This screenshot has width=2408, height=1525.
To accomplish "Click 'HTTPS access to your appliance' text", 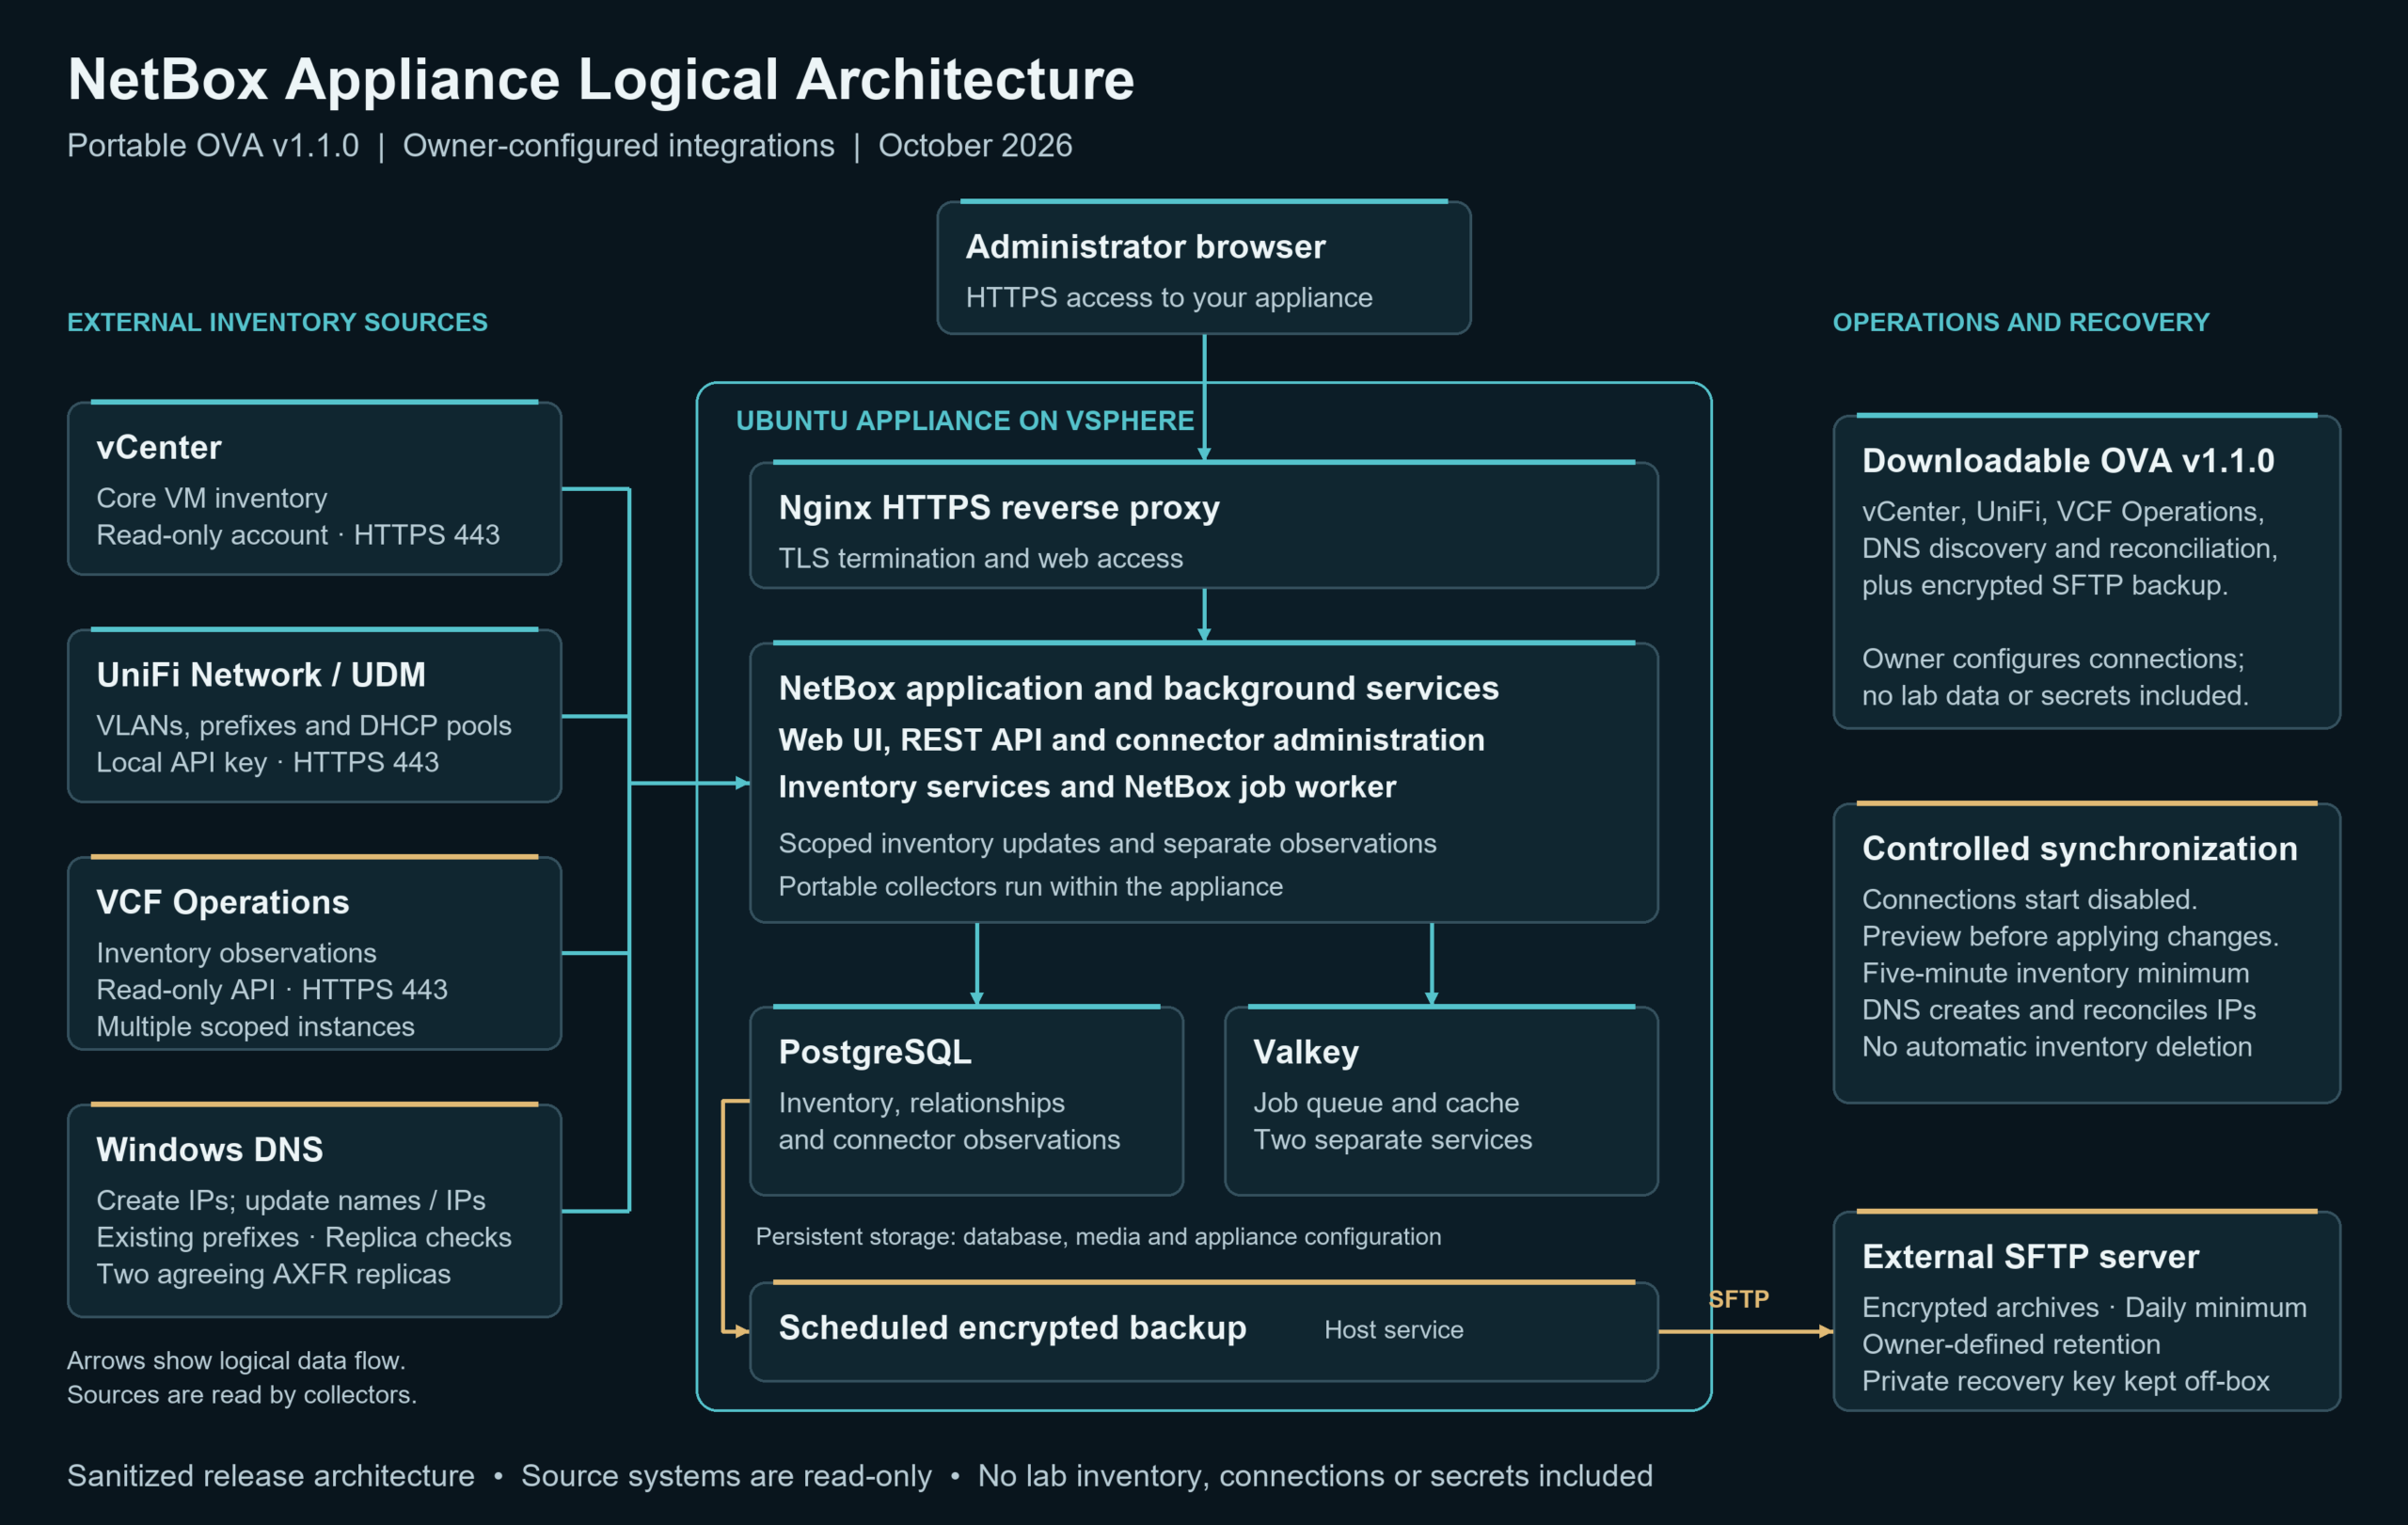I will 1169,298.
